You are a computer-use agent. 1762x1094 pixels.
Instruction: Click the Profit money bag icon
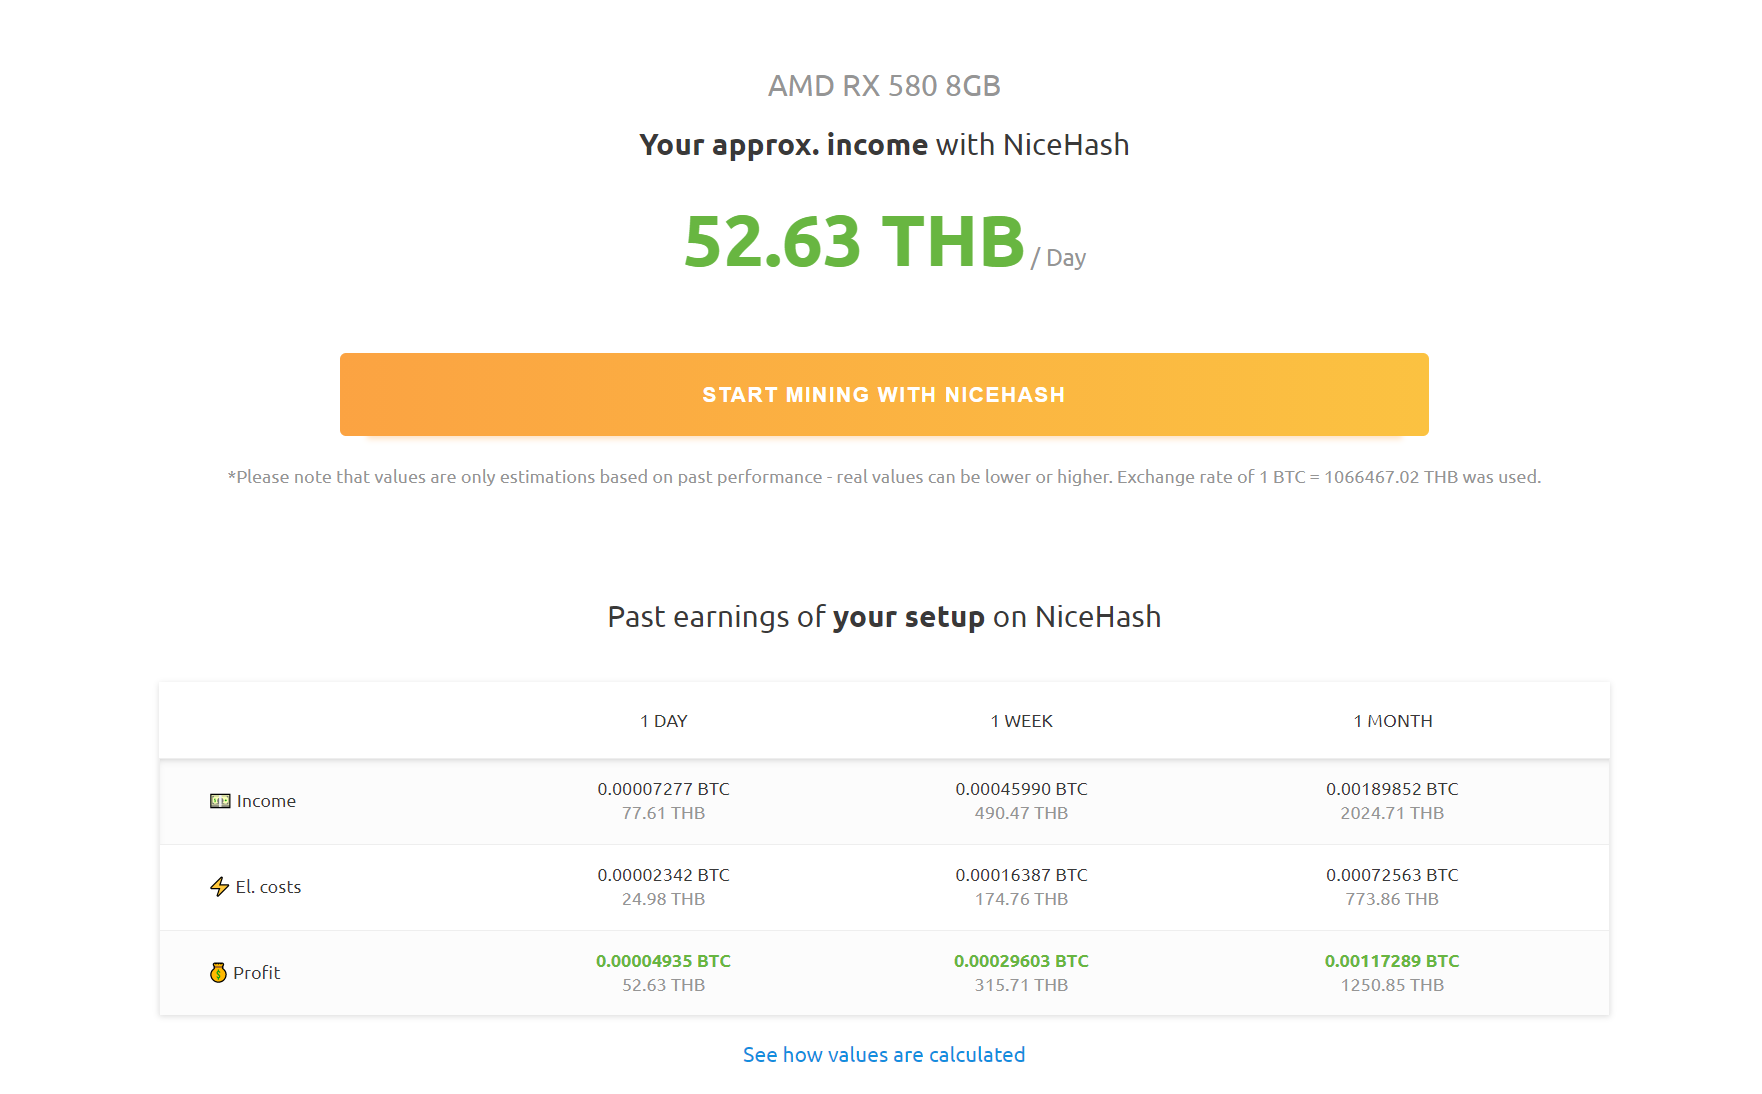pos(218,973)
